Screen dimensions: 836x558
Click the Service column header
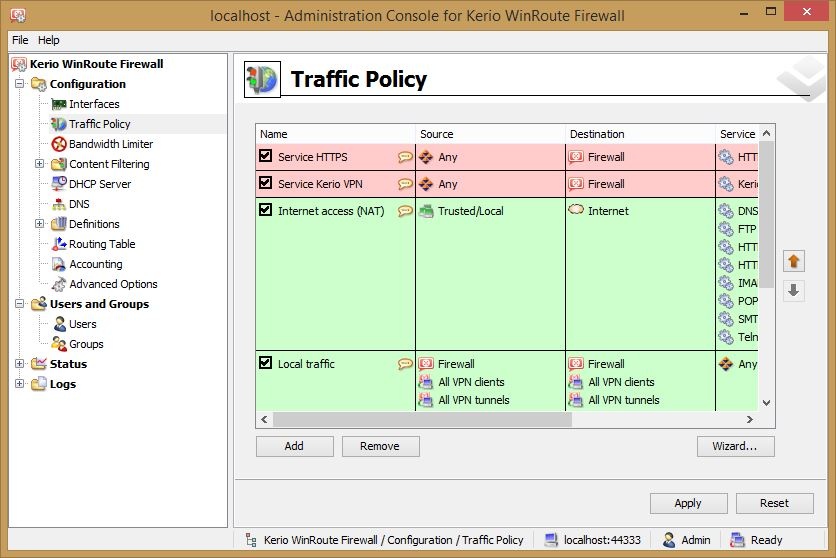click(x=737, y=134)
